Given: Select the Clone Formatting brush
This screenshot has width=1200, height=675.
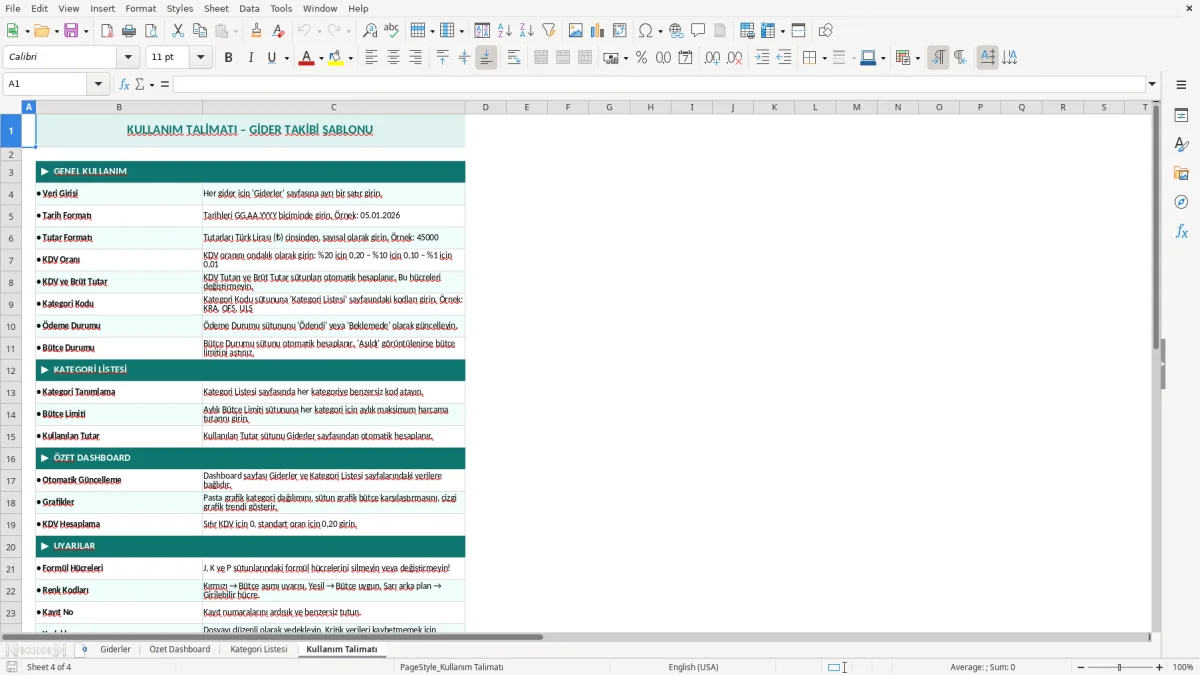Looking at the screenshot, I should coord(256,31).
